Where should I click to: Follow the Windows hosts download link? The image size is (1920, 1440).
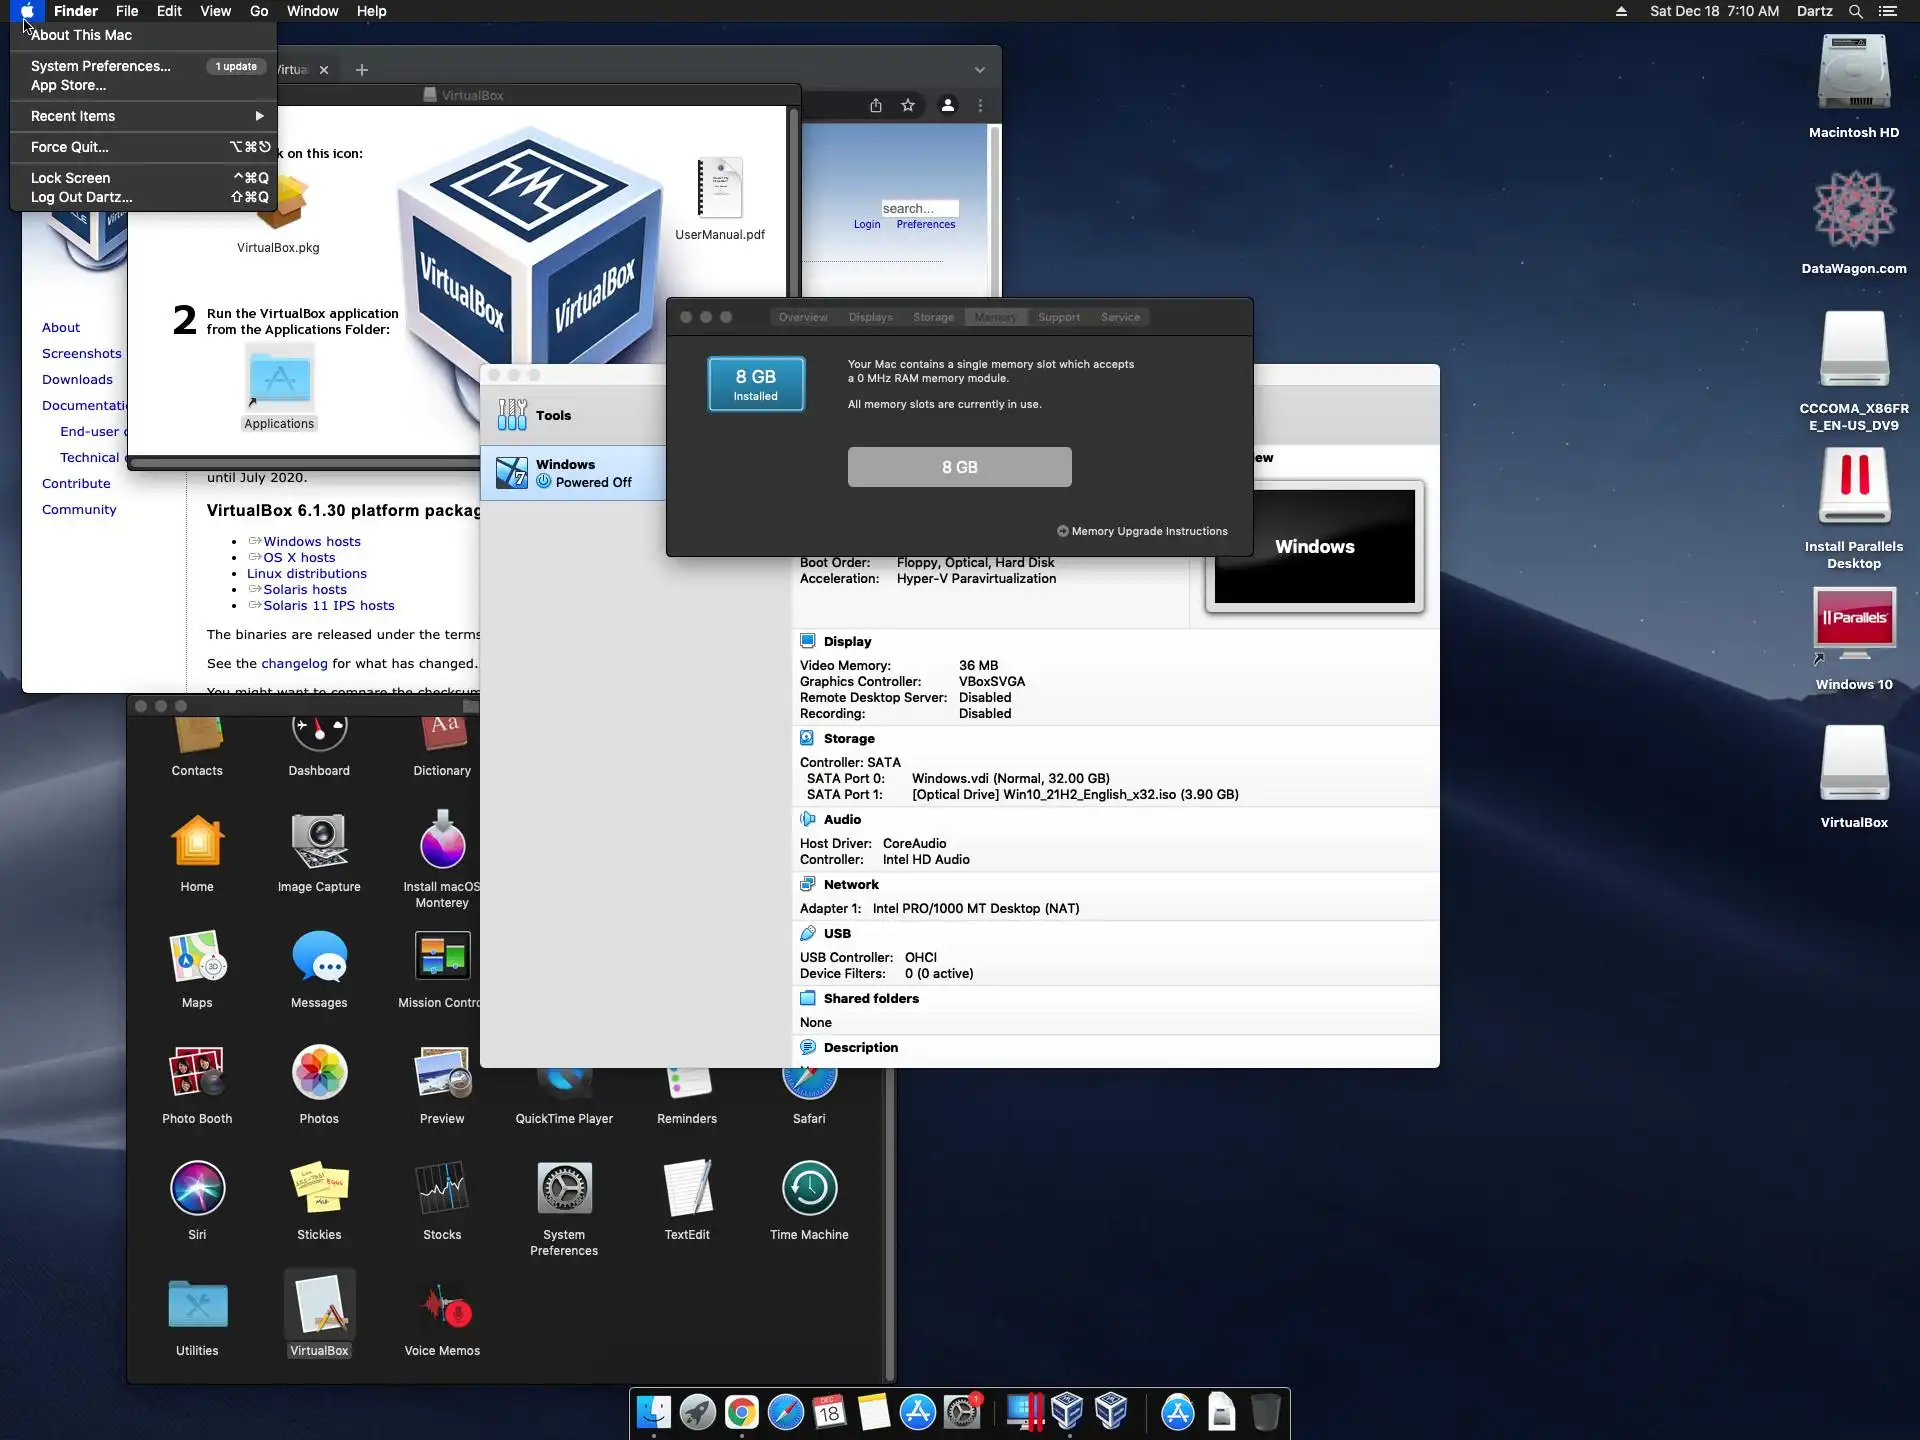311,541
